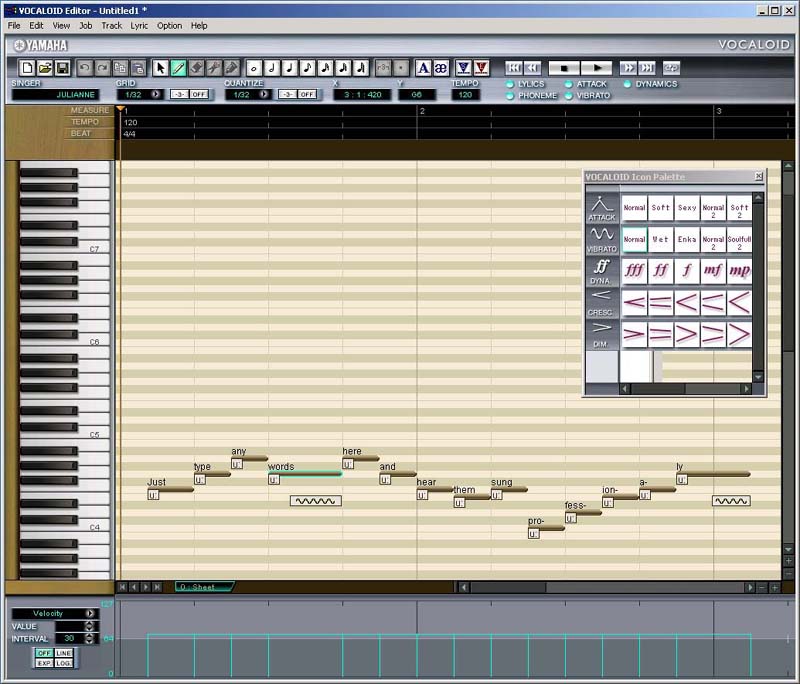This screenshot has height=684, width=800.
Task: Pick the mf dynamics icon in the palette
Action: pos(713,270)
